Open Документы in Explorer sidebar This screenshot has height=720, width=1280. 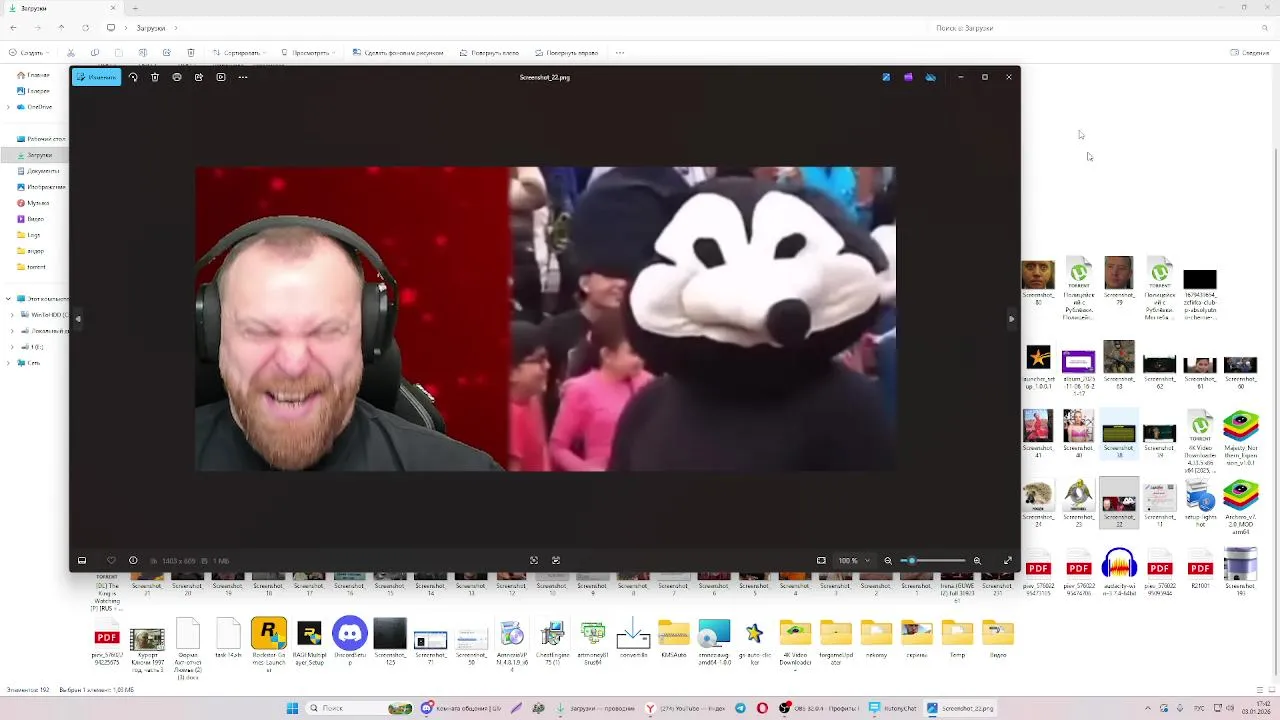click(x=37, y=171)
